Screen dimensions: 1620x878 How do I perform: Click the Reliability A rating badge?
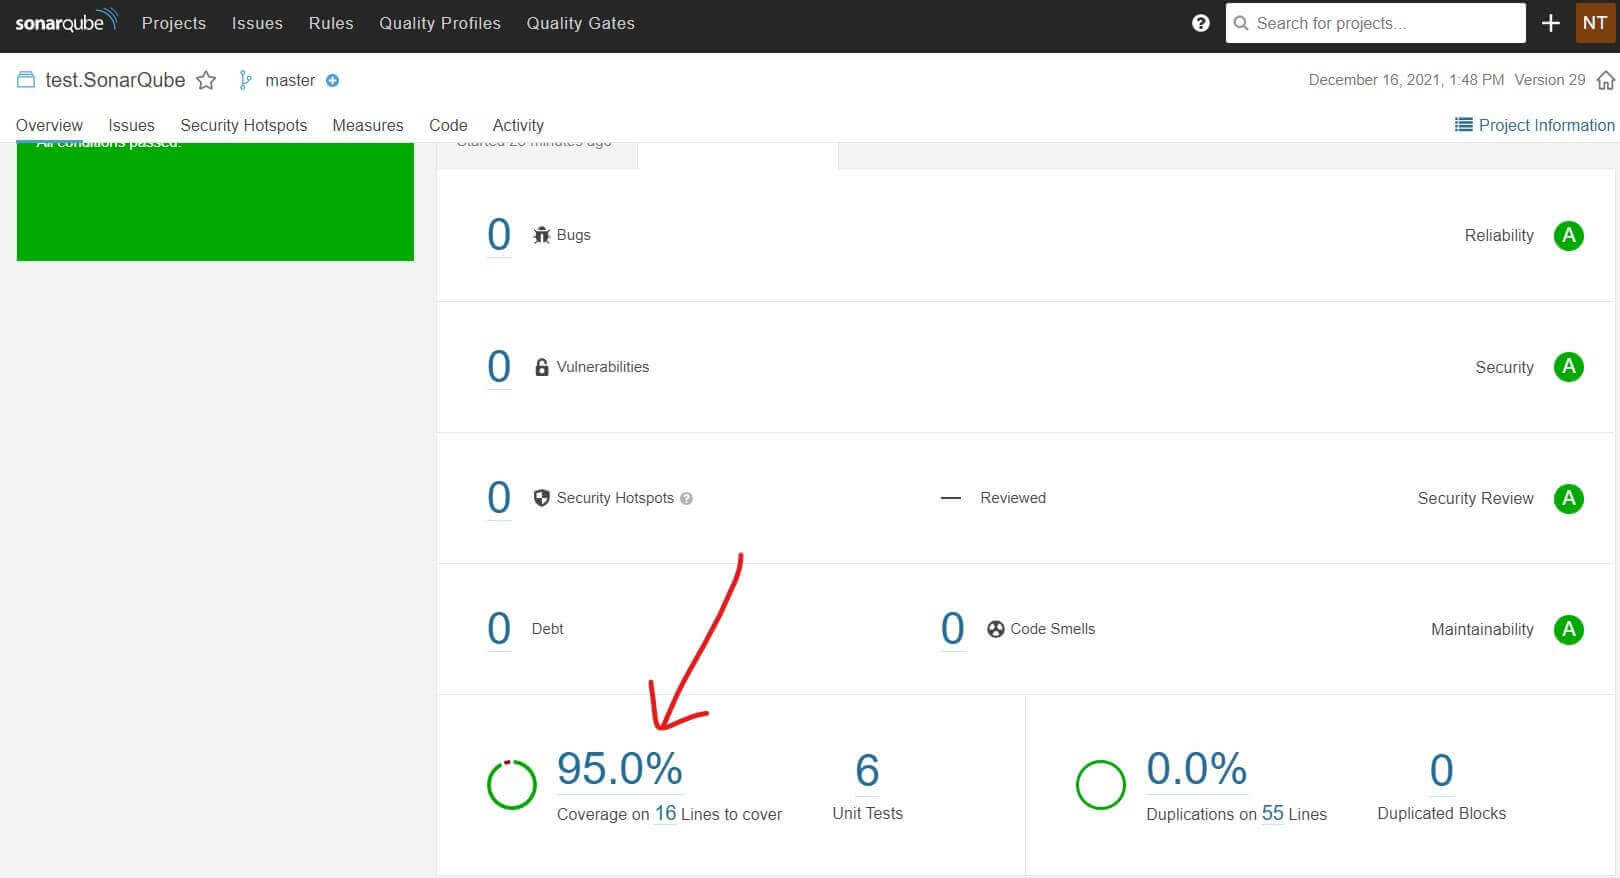1568,236
